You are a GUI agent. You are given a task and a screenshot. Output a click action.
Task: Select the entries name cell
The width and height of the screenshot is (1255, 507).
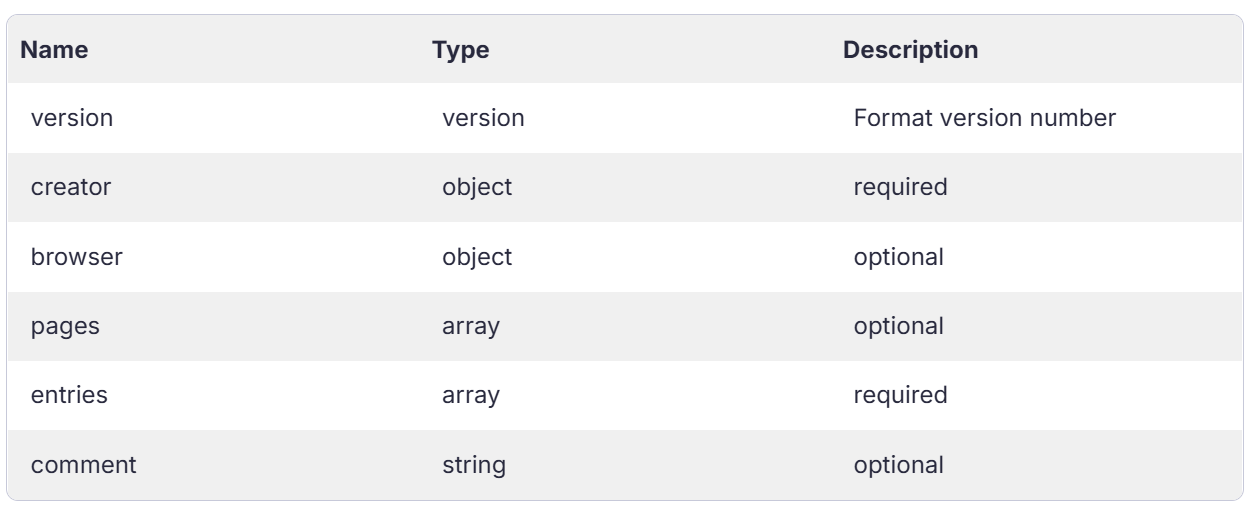click(x=69, y=395)
